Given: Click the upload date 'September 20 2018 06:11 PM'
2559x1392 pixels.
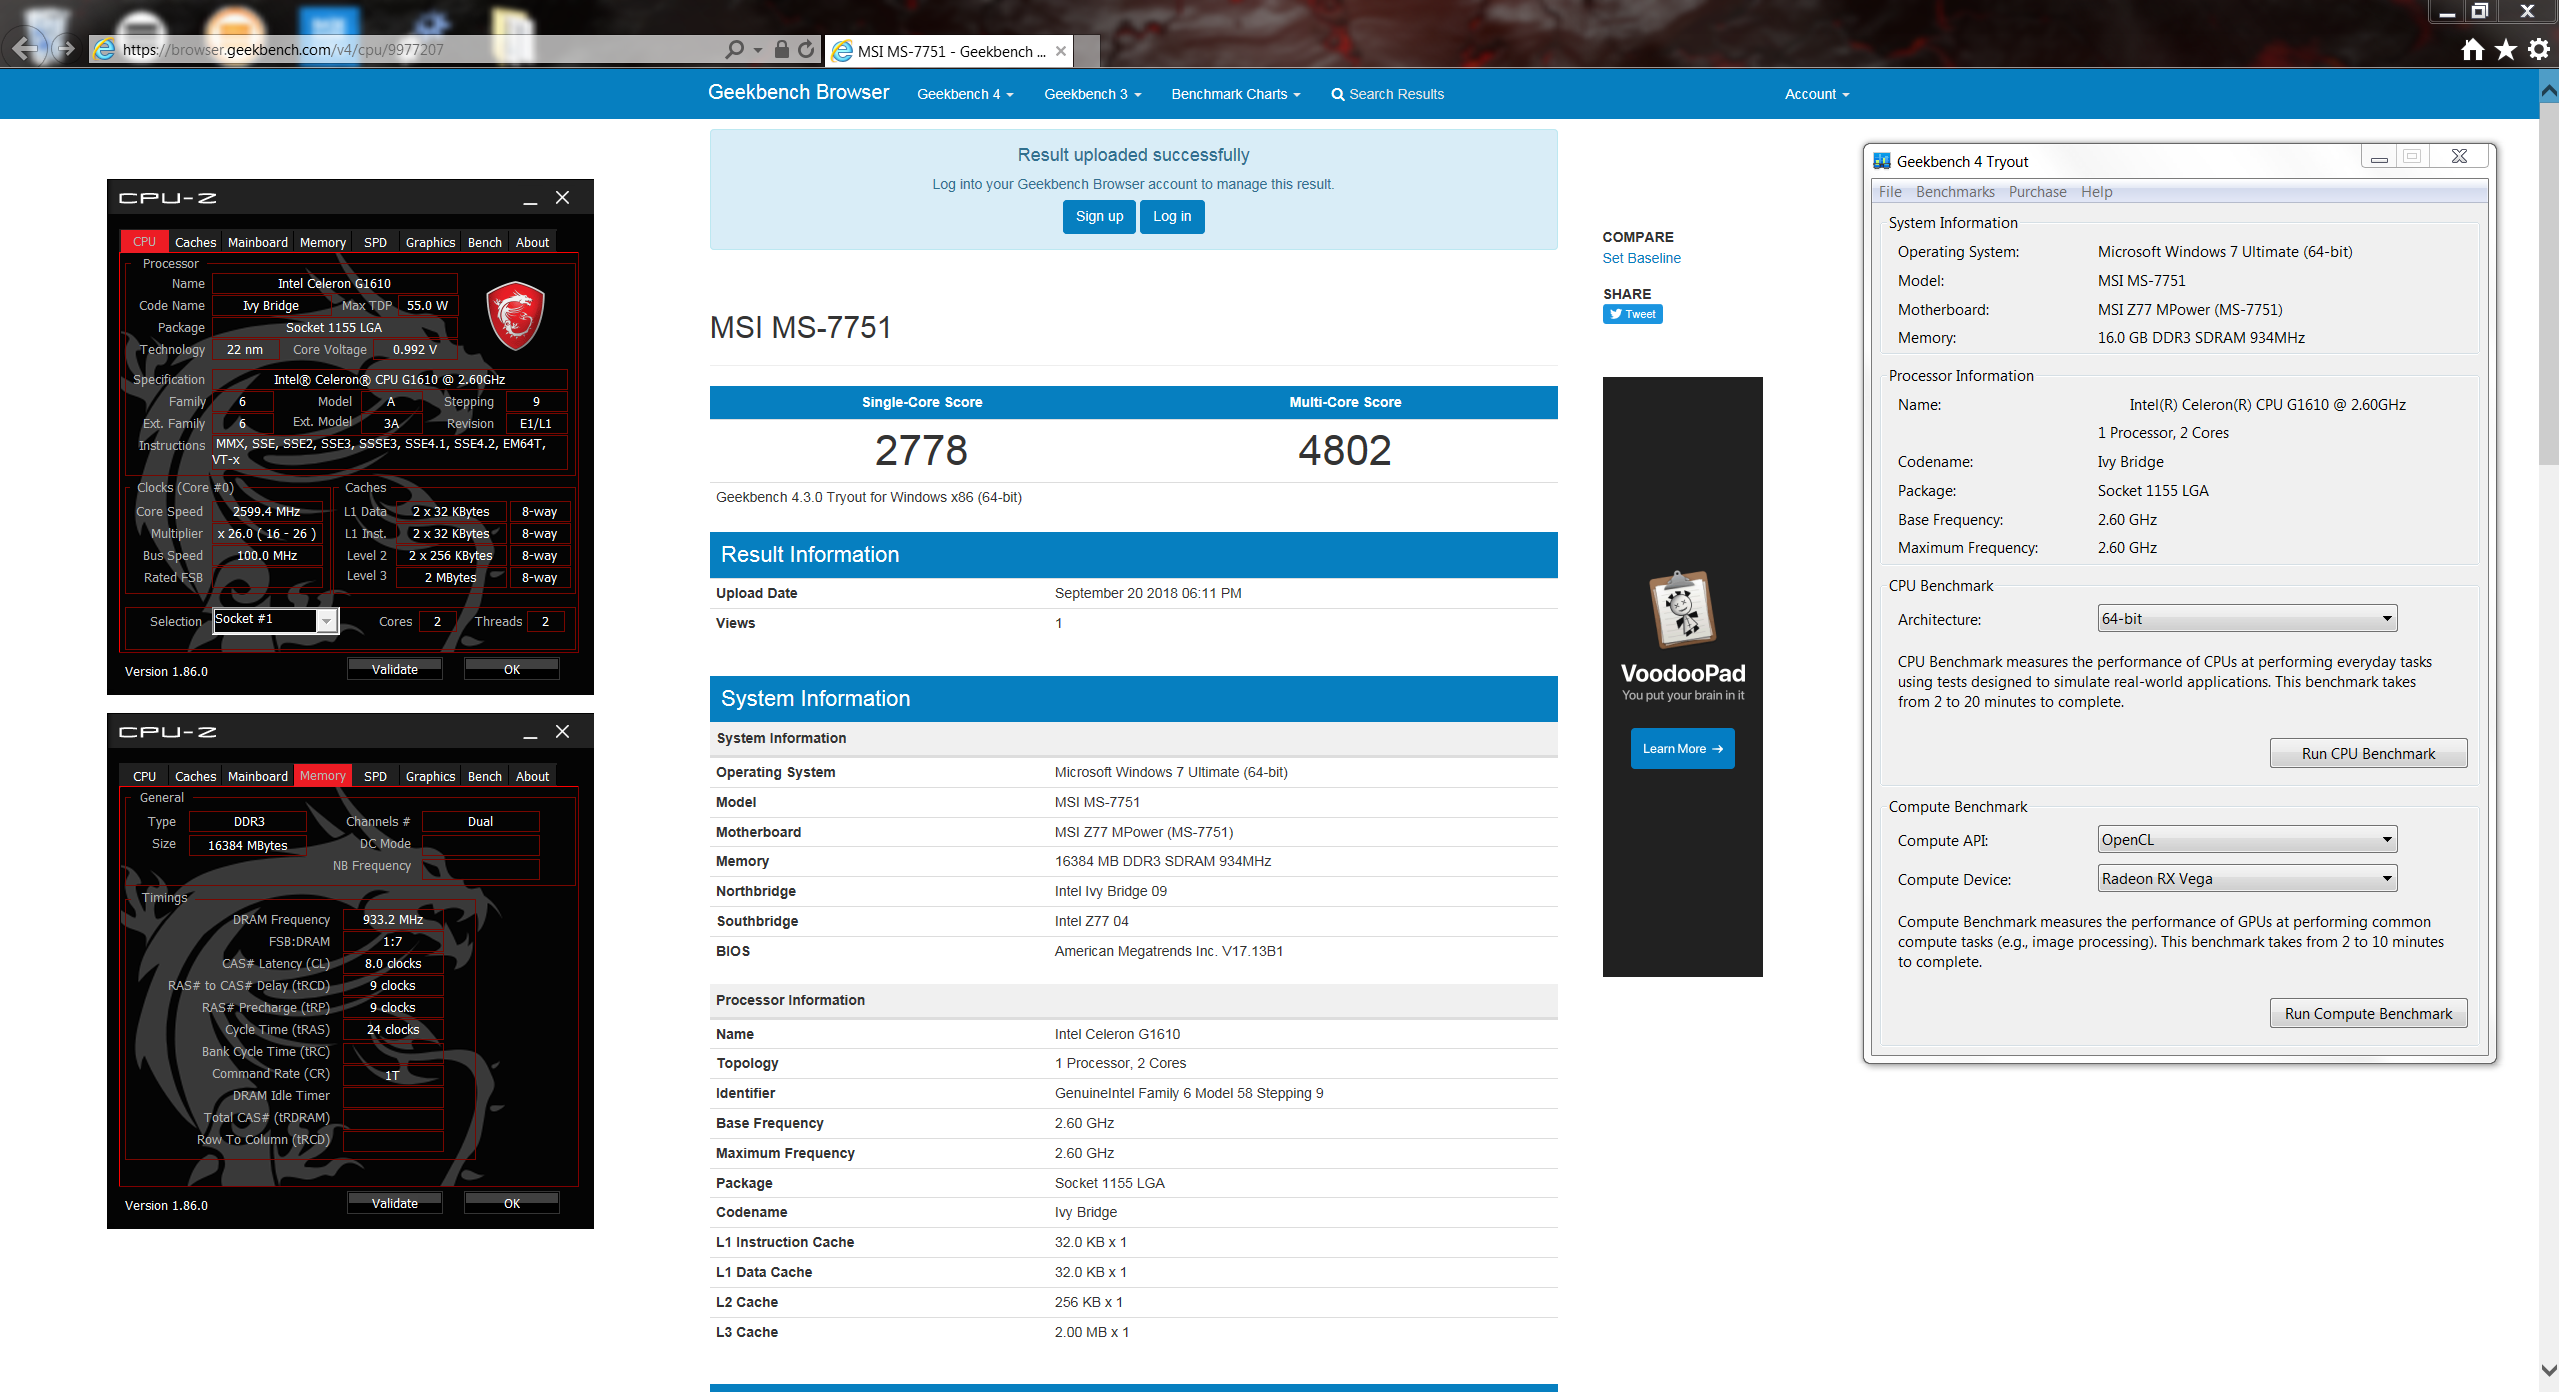Looking at the screenshot, I should point(1148,593).
